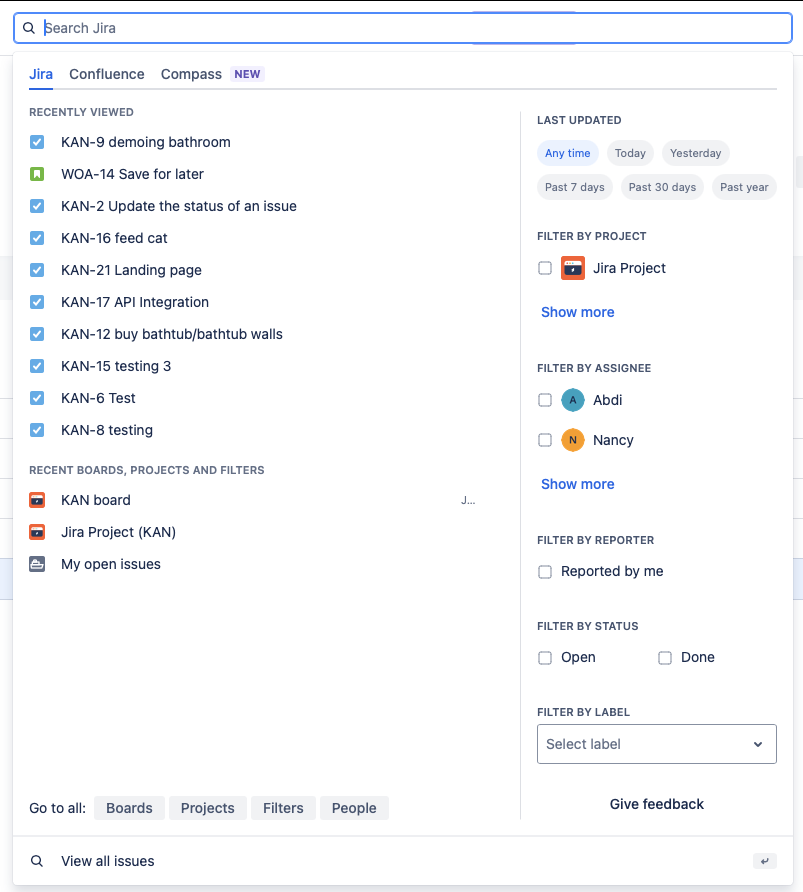
Task: Select the Today filter chip
Action: pyautogui.click(x=630, y=153)
